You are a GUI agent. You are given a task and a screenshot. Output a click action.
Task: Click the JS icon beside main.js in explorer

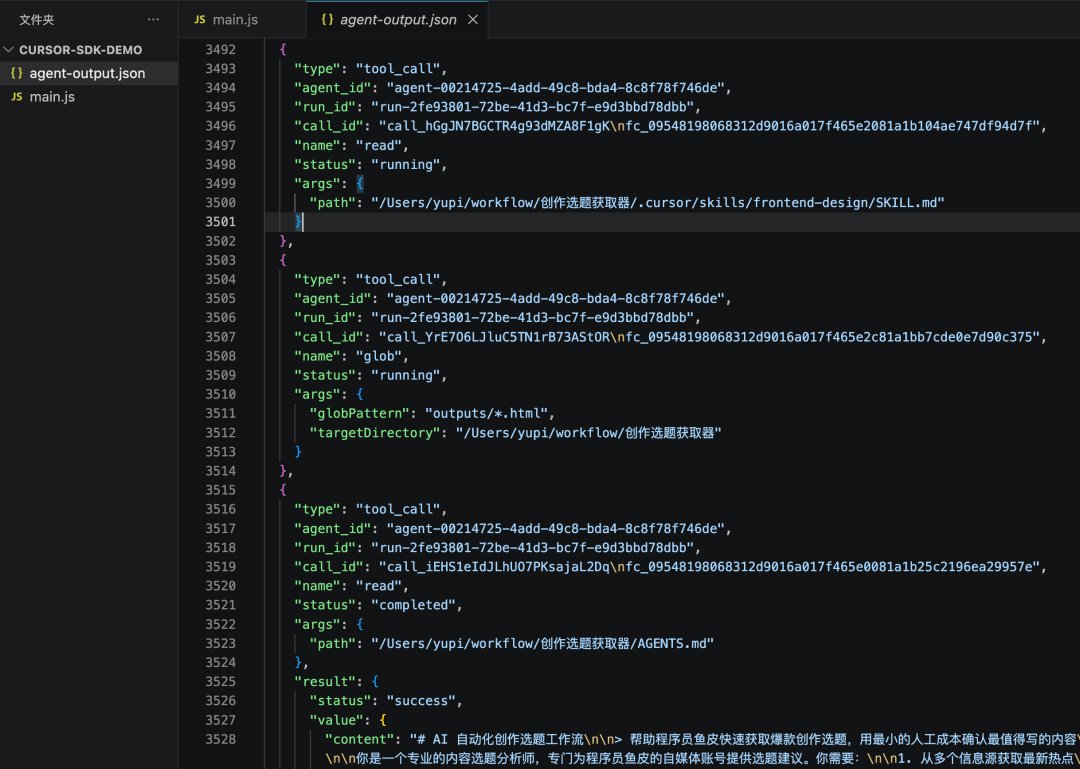[x=17, y=97]
